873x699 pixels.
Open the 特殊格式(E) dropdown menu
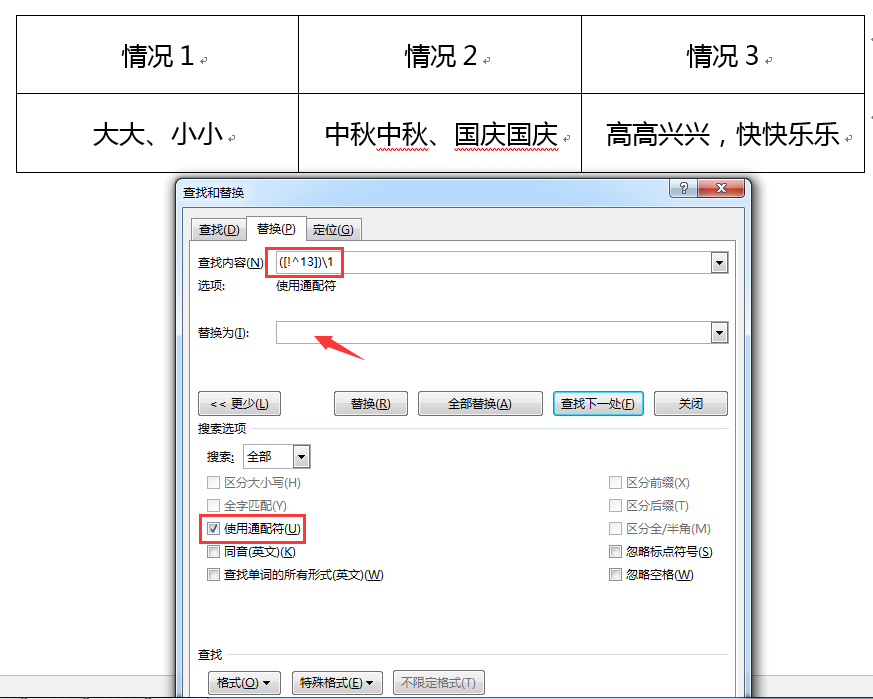337,682
